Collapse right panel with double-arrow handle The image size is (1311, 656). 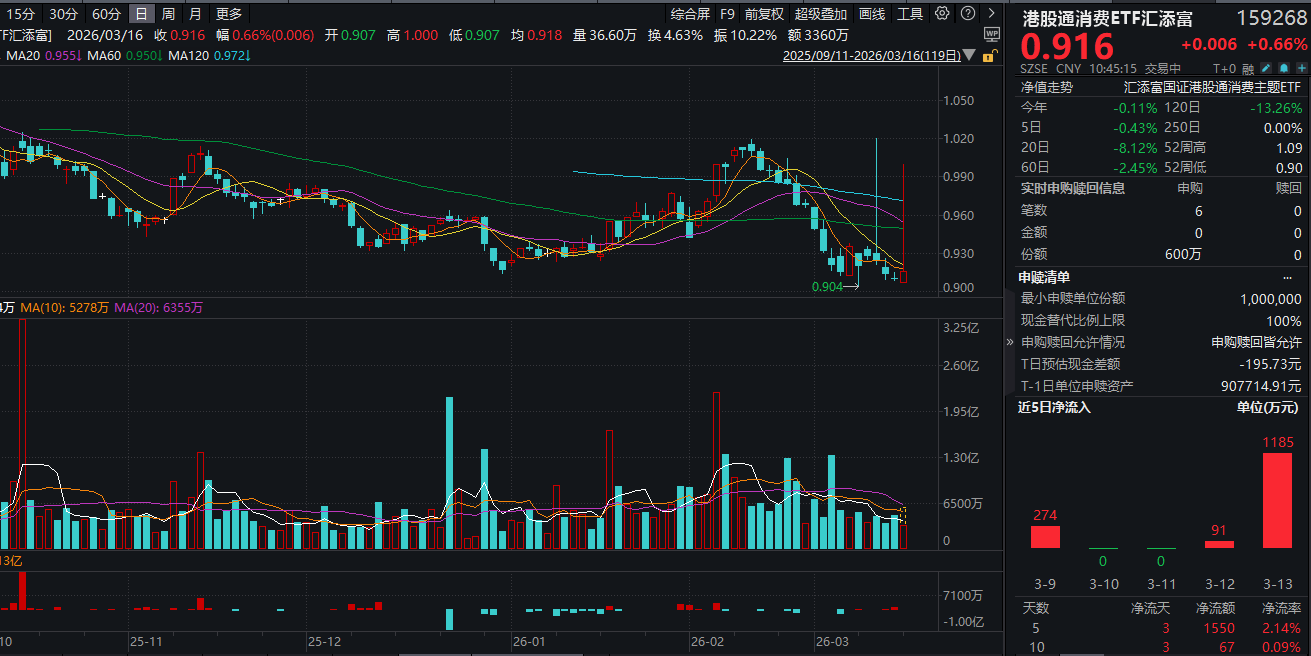point(1008,342)
